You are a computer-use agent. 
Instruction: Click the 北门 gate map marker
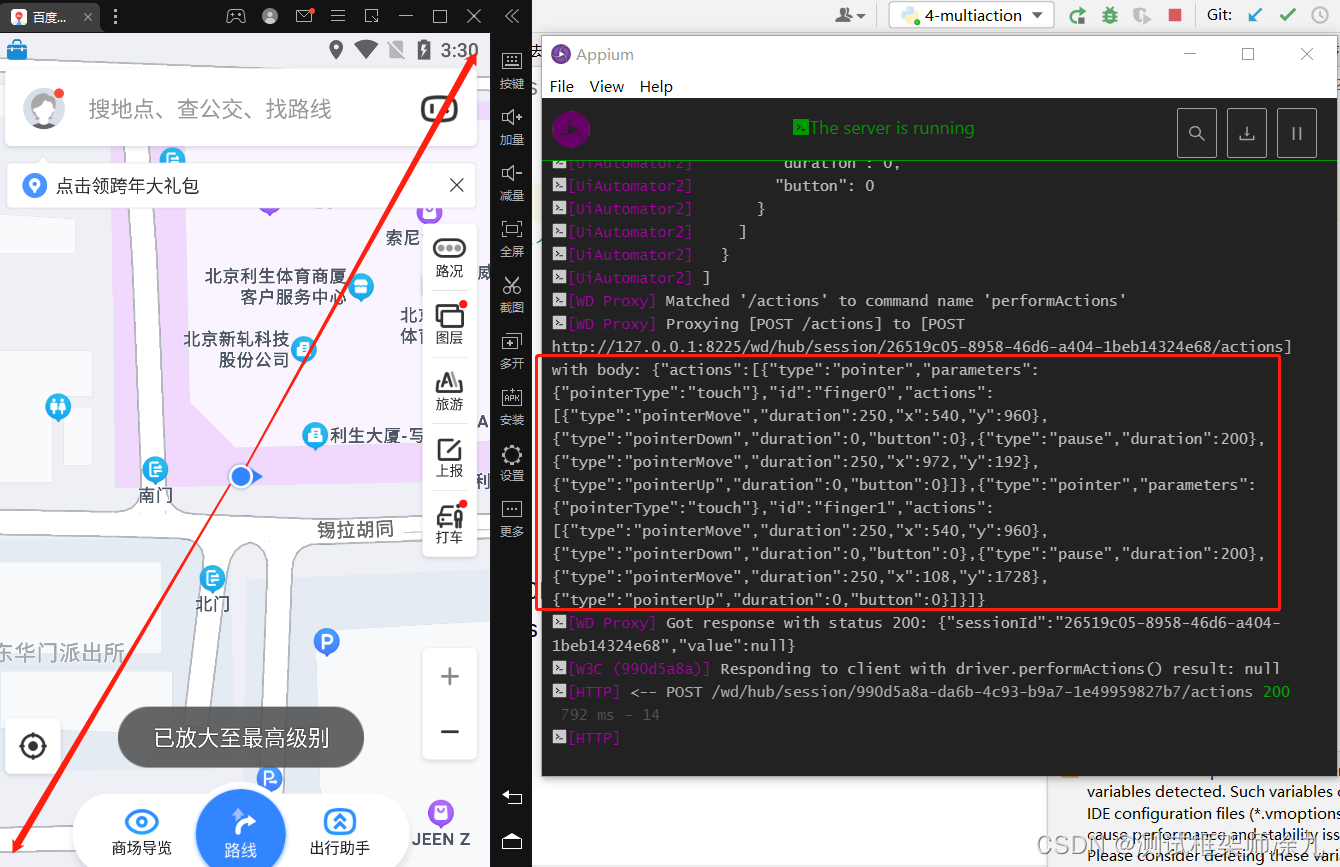[x=212, y=578]
